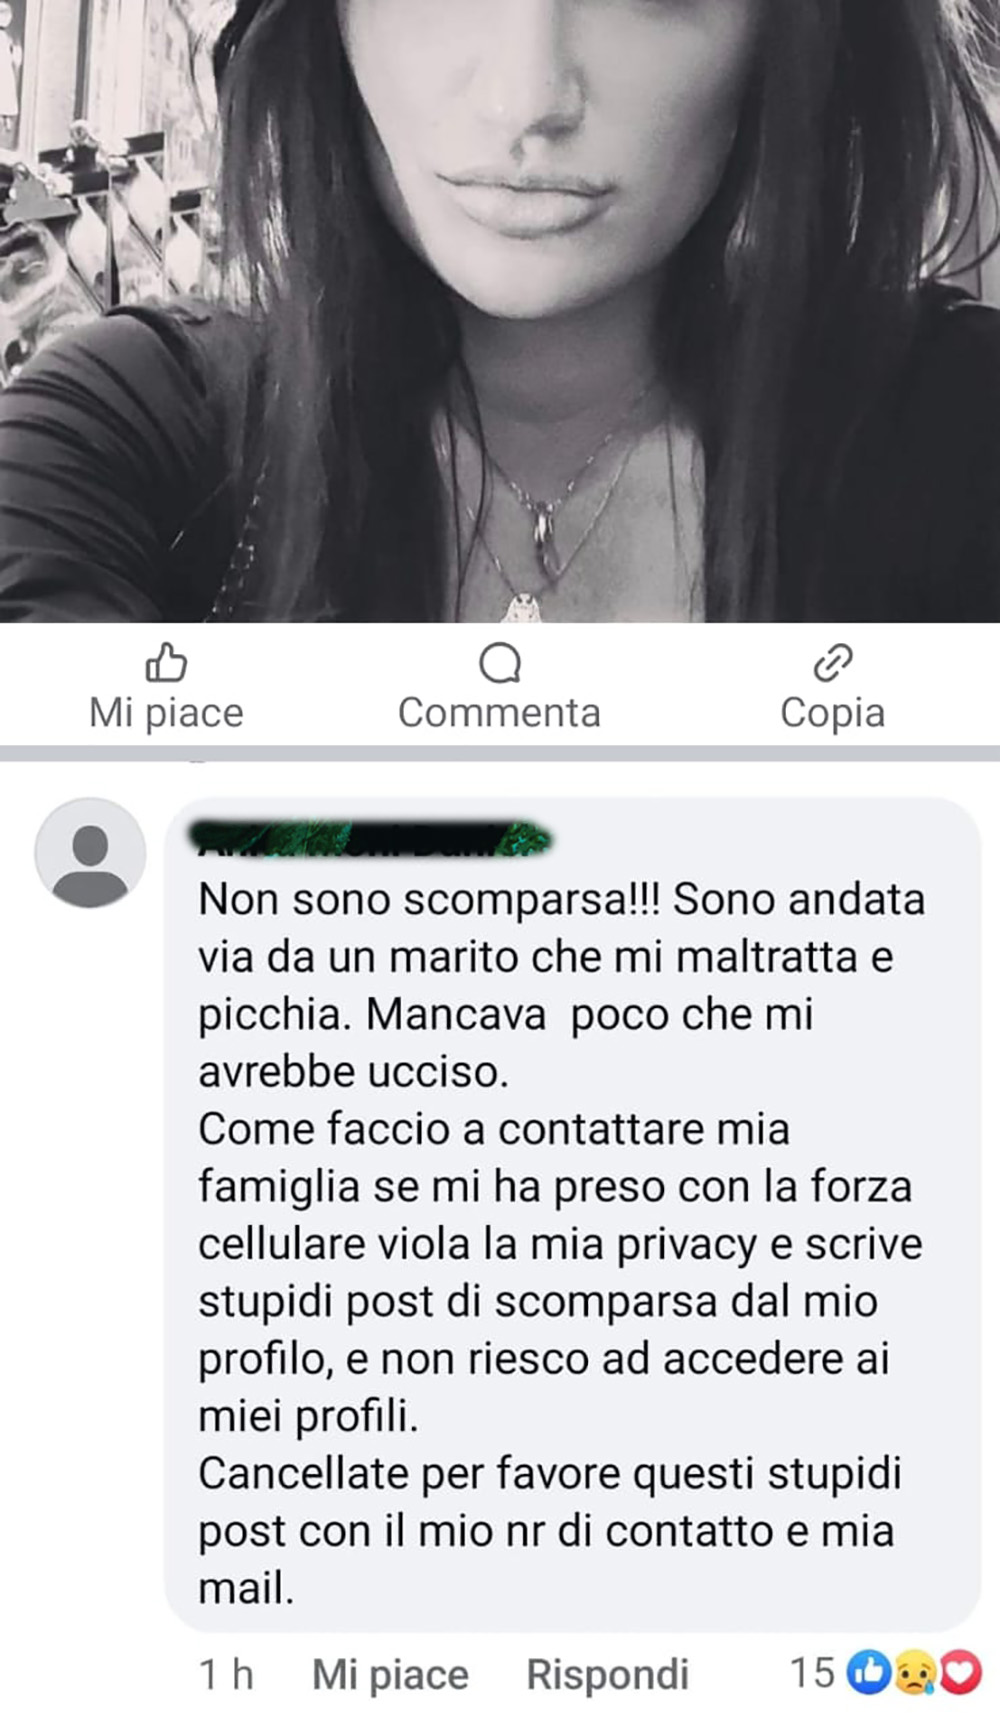Open the black-and-white selfie photo
This screenshot has width=1000, height=1718.
(x=500, y=311)
